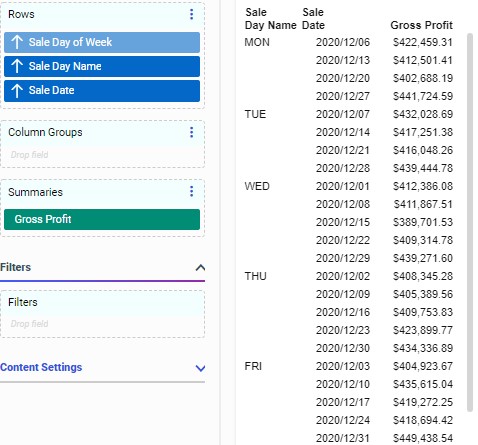The image size is (478, 445).
Task: Toggle sort arrow on Sale Day Name
Action: [x=17, y=66]
